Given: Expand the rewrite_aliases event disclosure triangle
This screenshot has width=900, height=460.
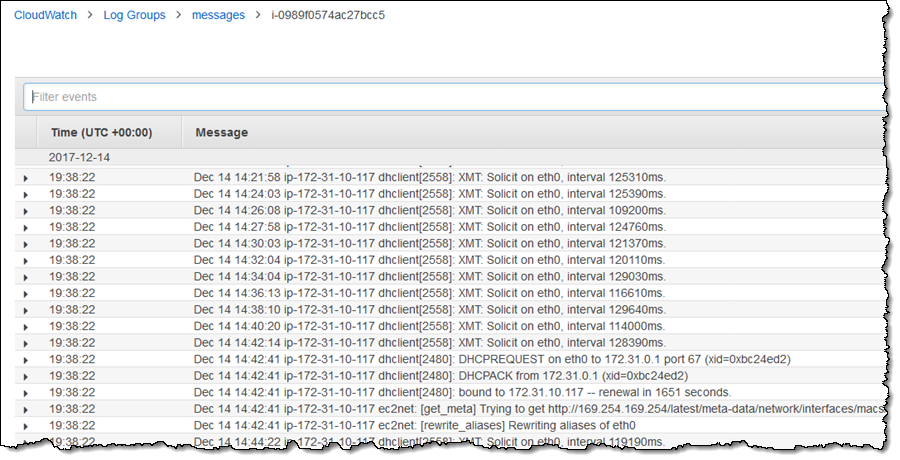Looking at the screenshot, I should tap(25, 426).
